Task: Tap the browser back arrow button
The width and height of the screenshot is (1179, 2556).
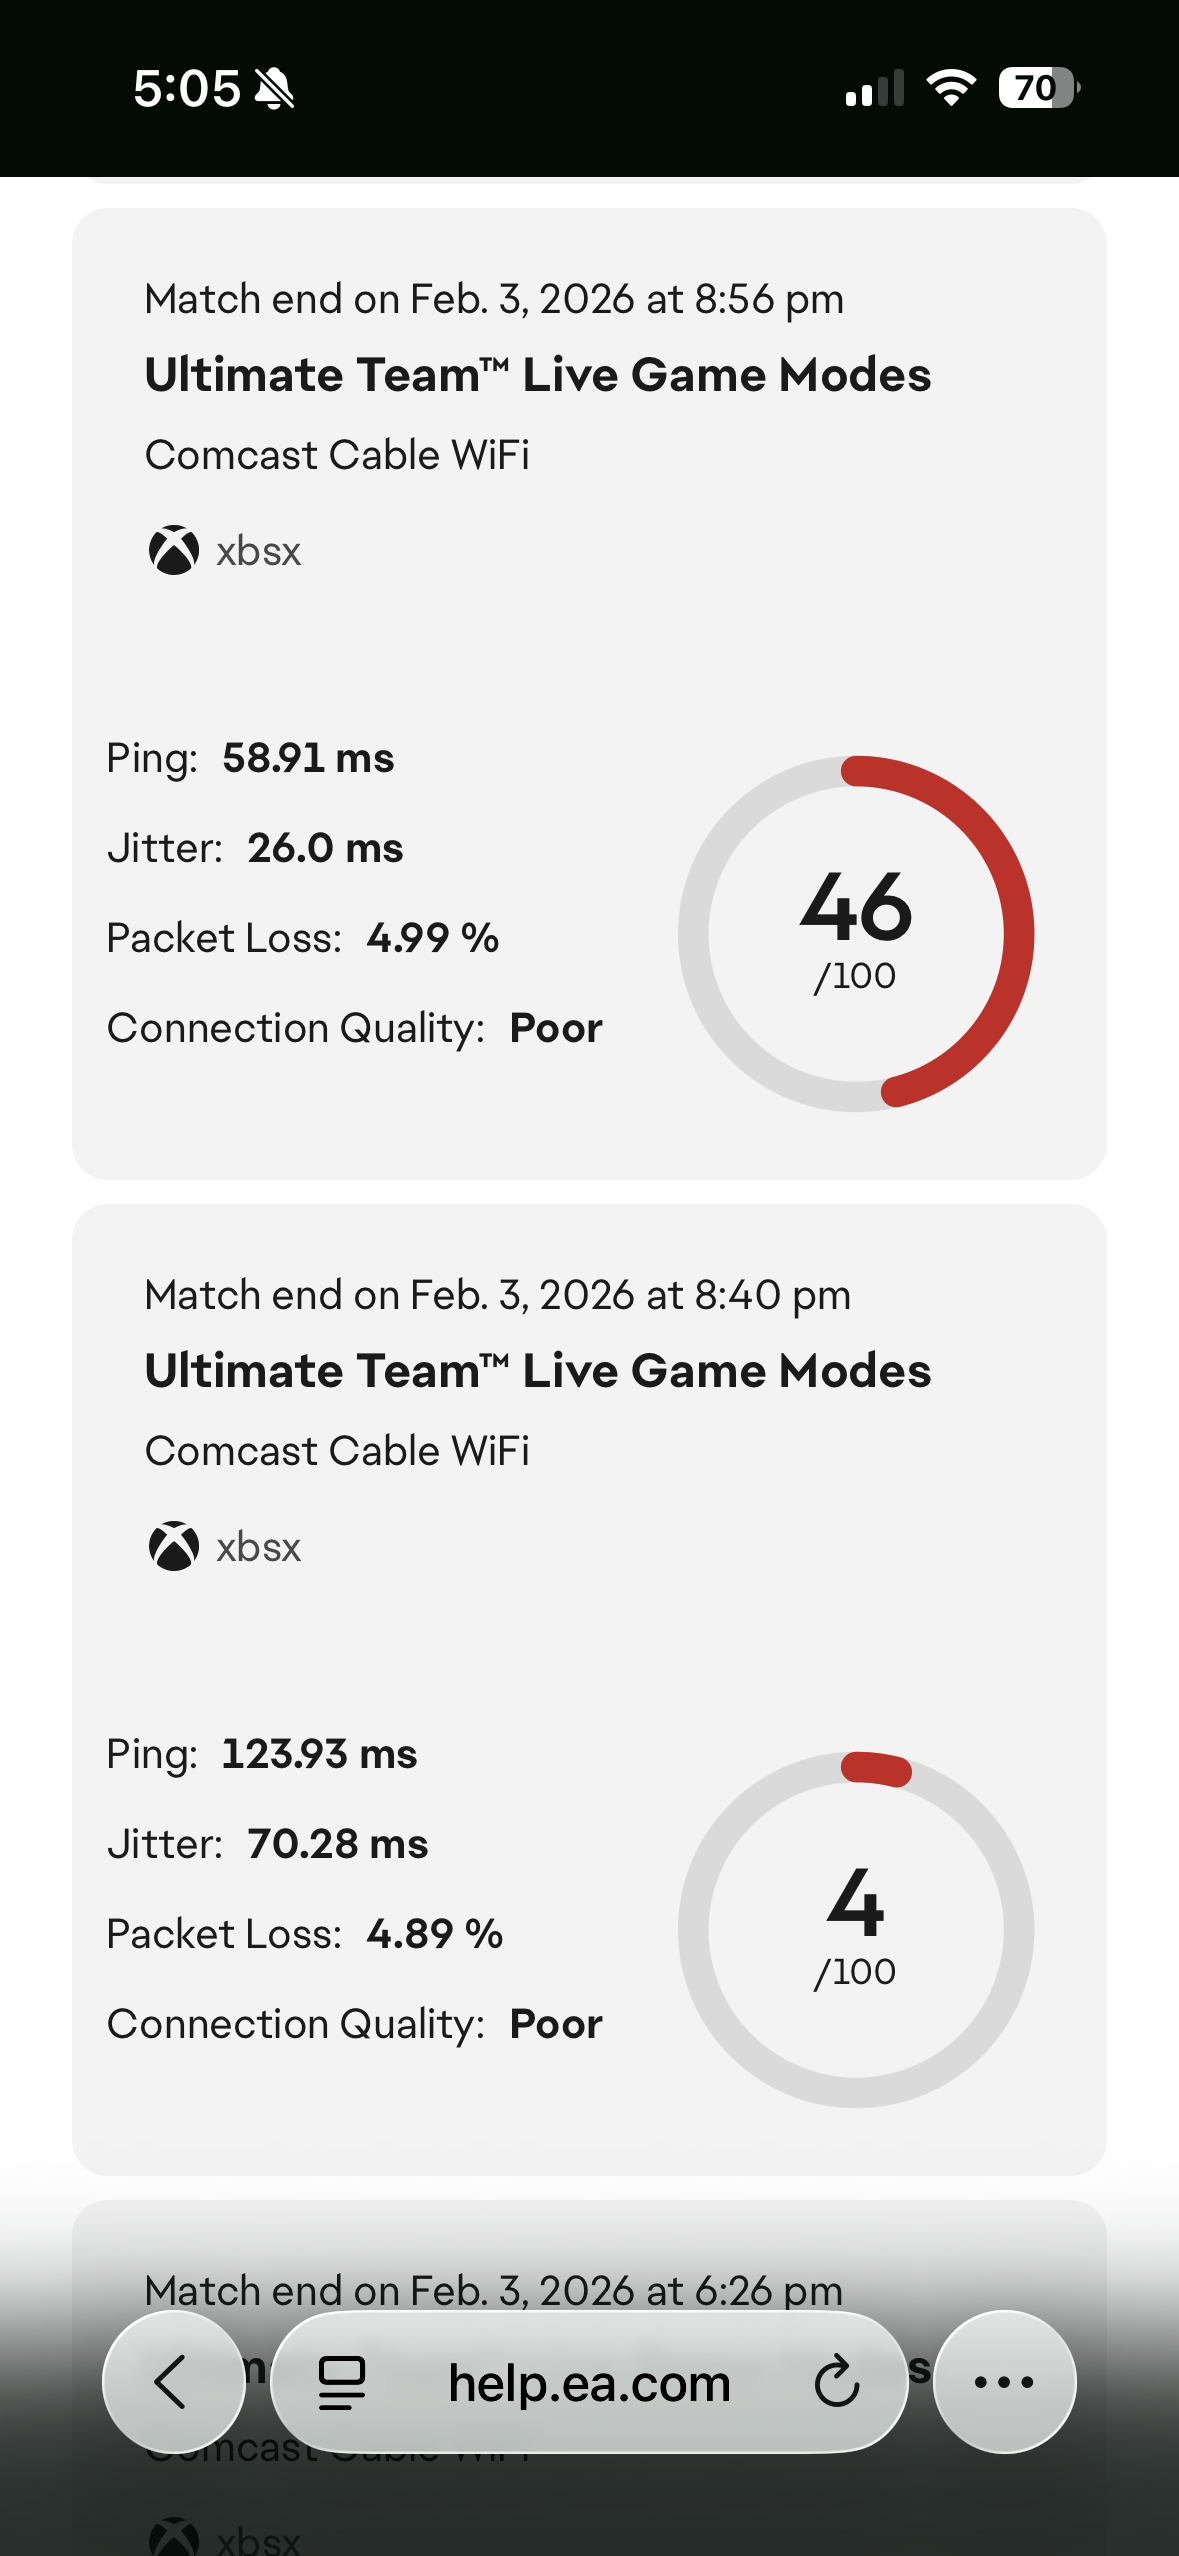Action: point(173,2381)
